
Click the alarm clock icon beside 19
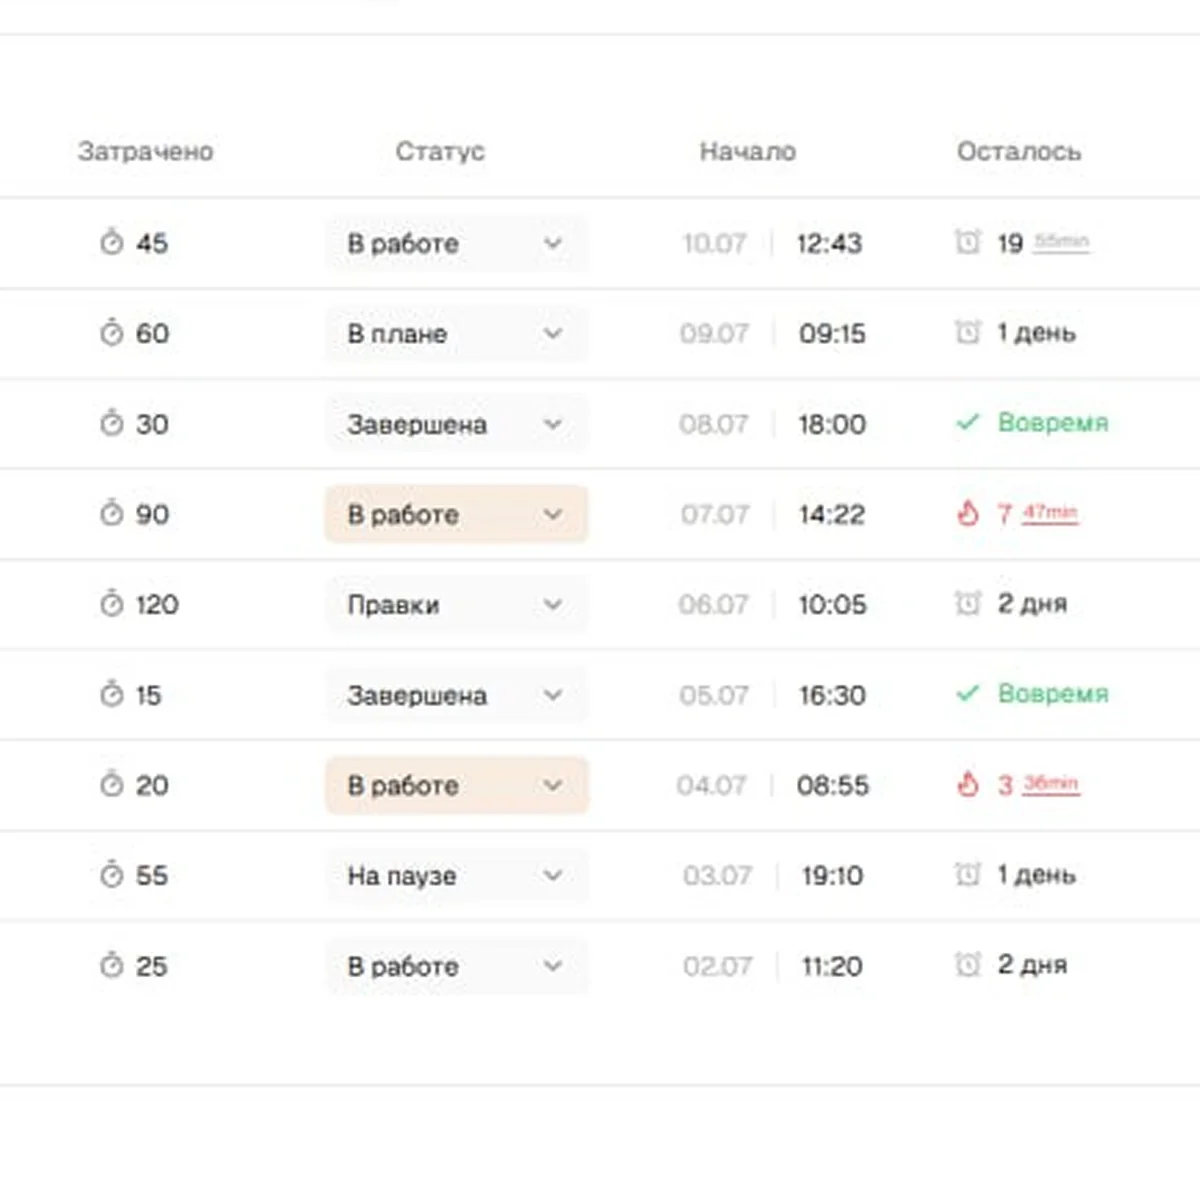click(967, 242)
